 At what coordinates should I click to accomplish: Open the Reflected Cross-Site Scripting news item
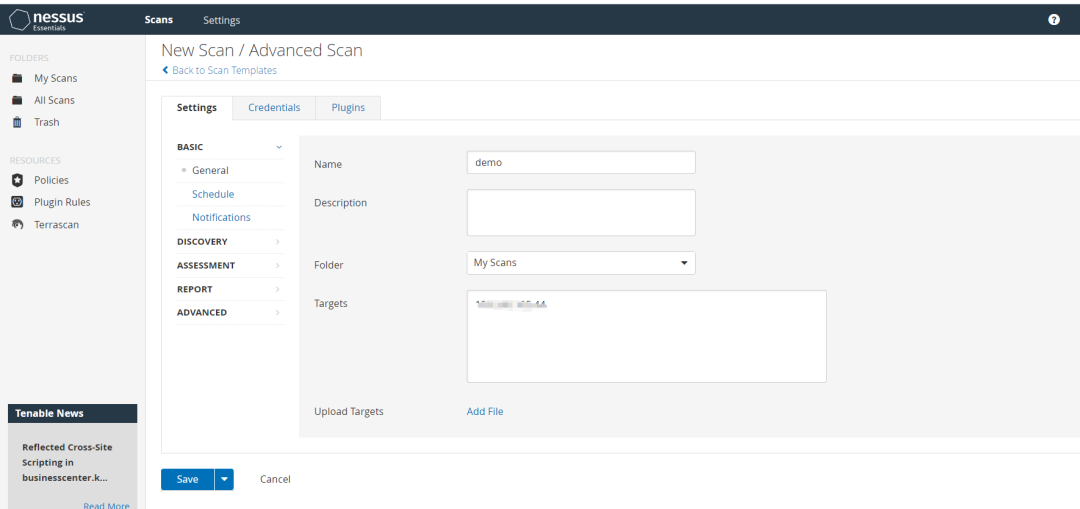(x=67, y=462)
